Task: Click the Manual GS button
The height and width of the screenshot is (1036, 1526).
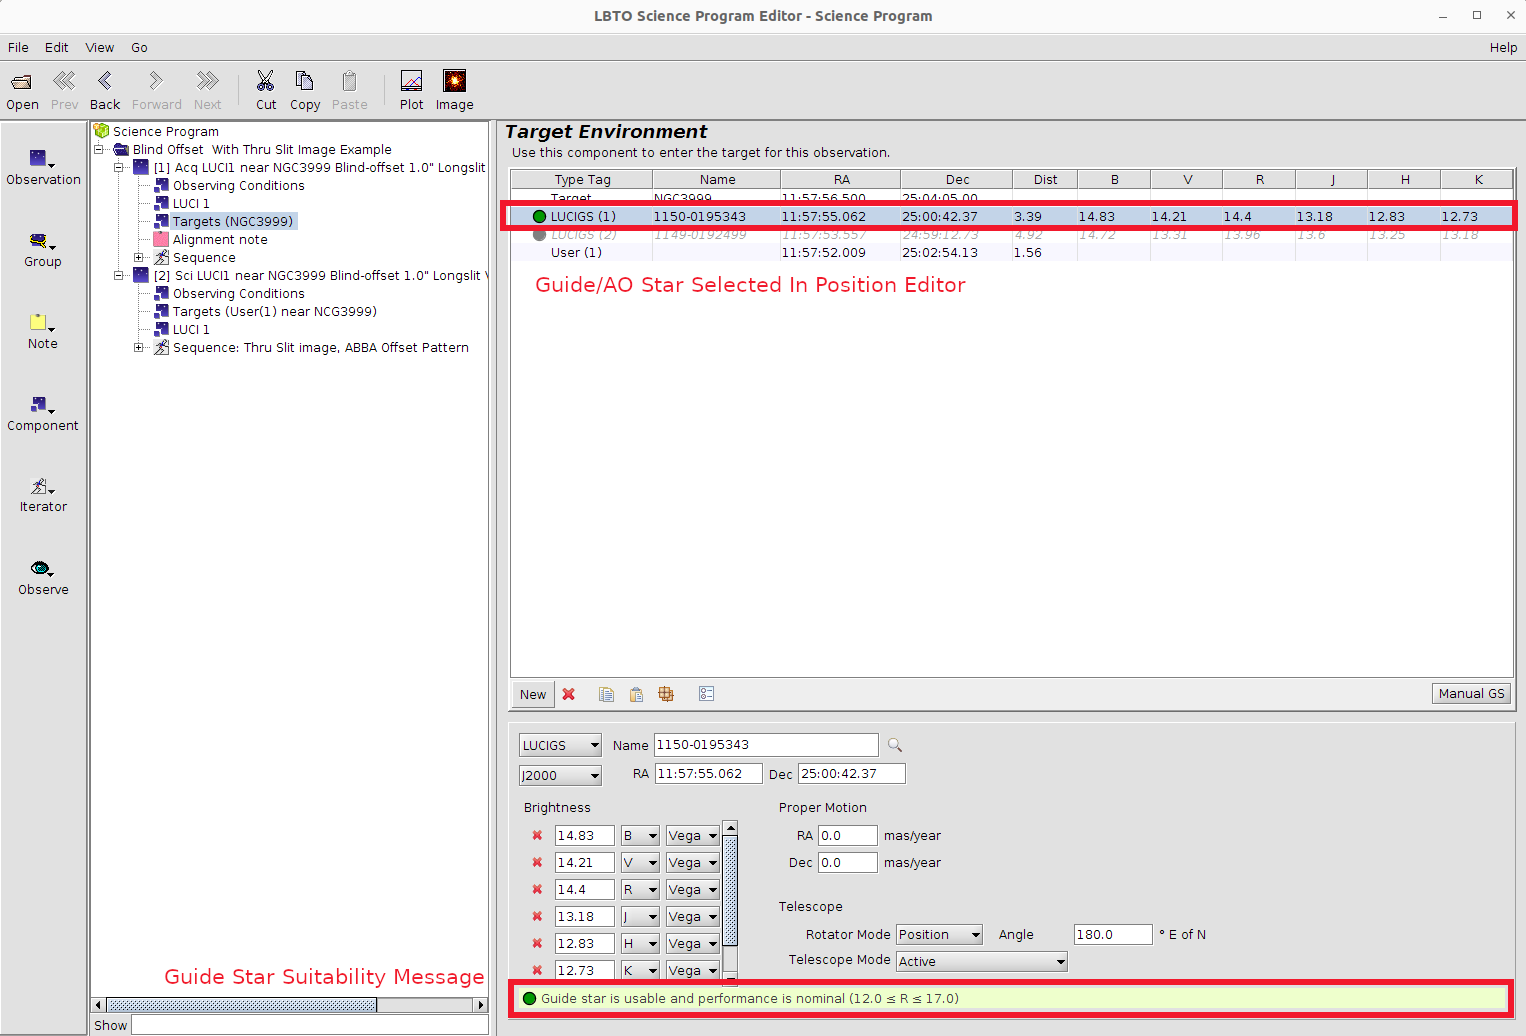Action: click(x=1470, y=694)
